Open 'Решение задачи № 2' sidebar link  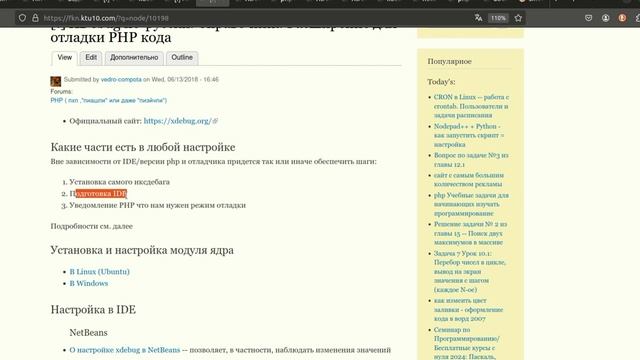click(470, 233)
